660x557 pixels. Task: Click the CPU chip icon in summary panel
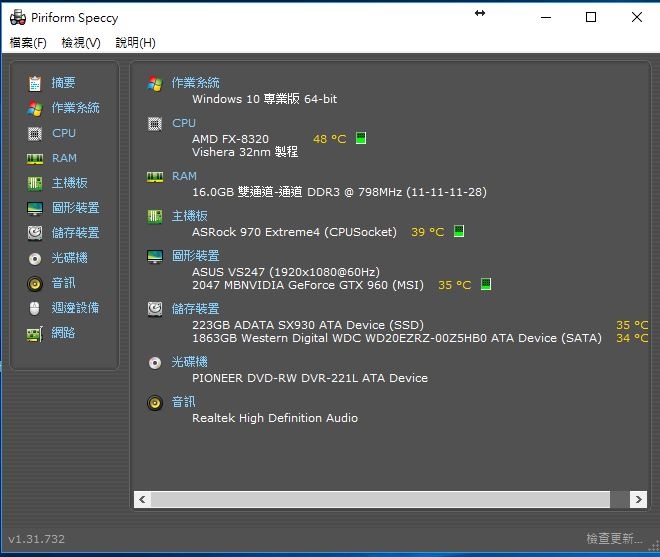point(154,124)
